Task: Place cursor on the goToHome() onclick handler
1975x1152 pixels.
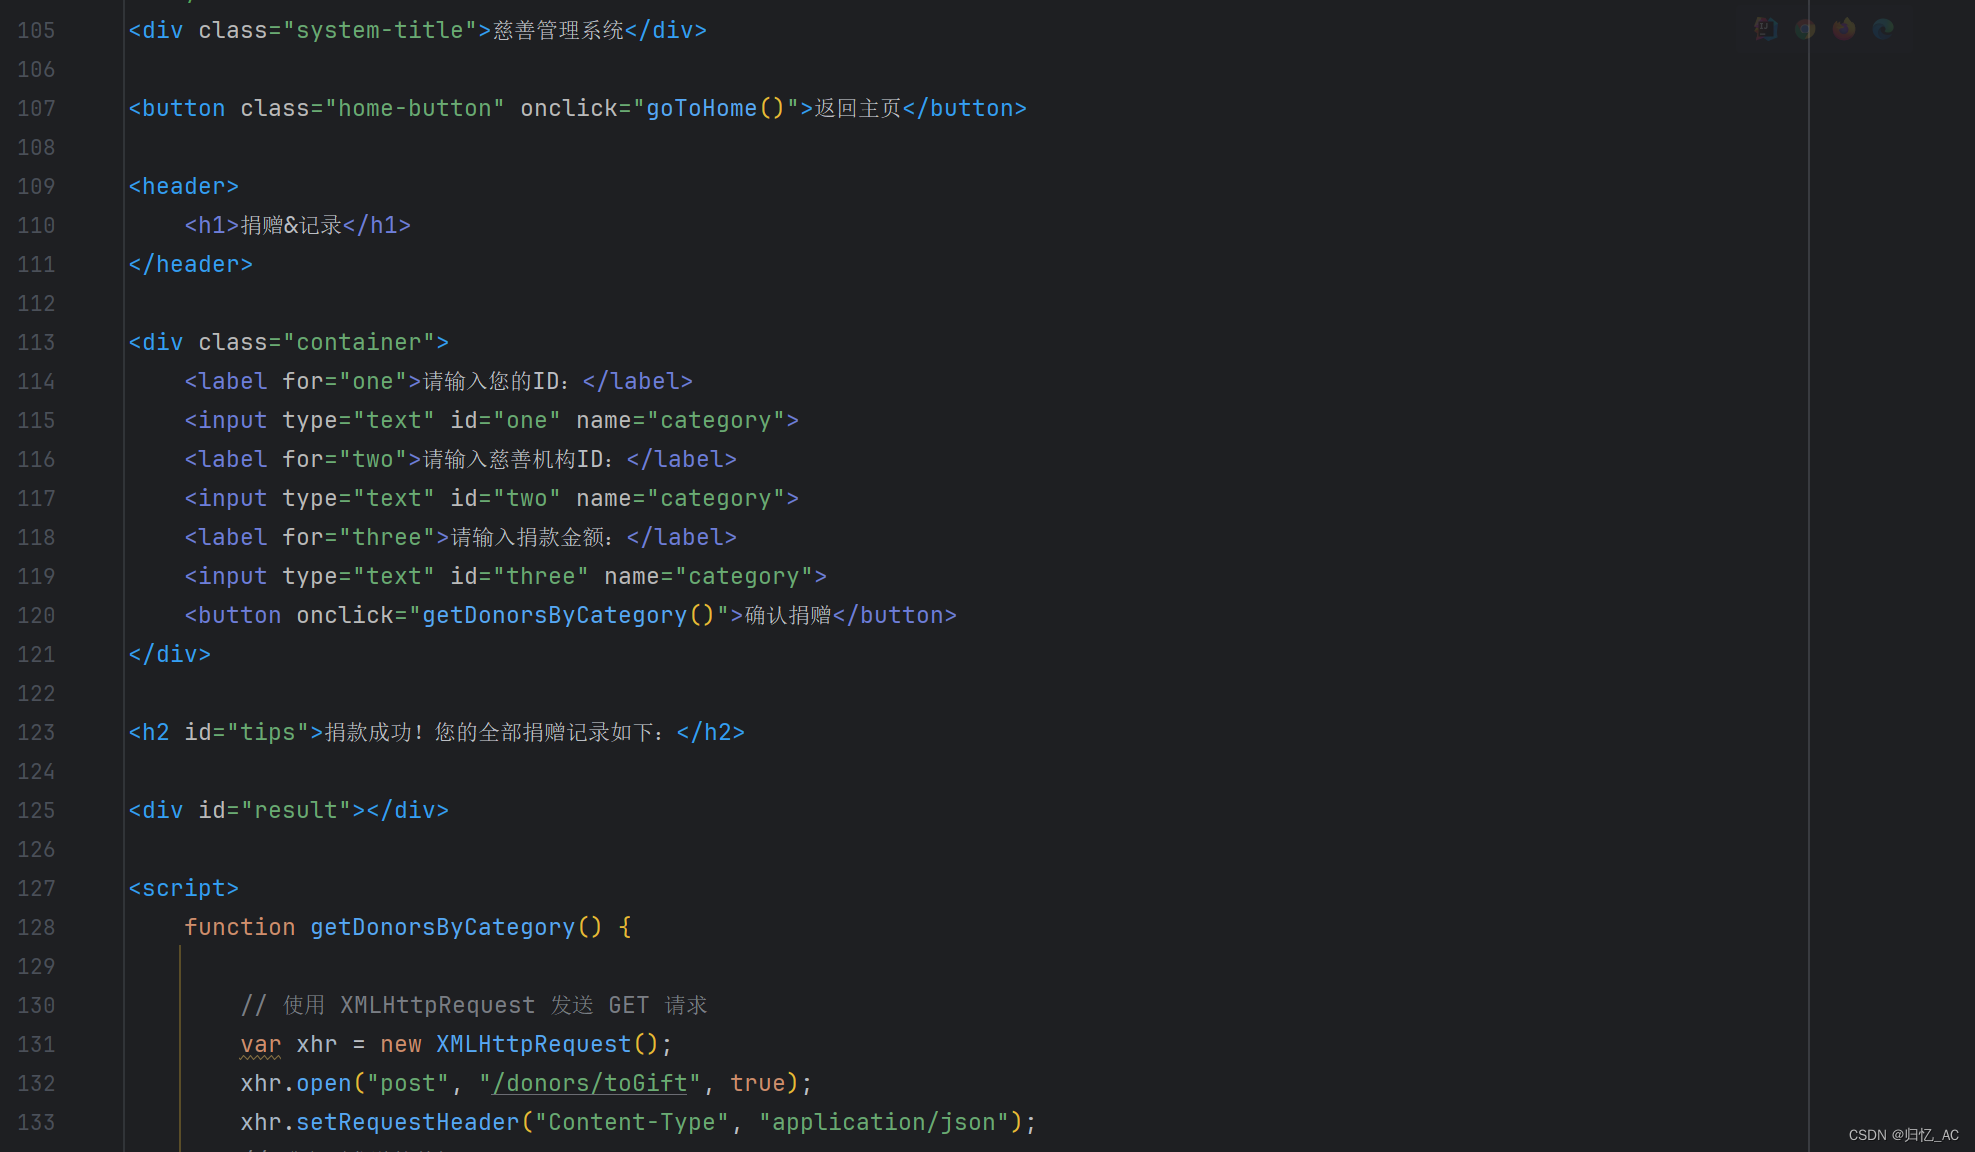Action: pos(715,108)
